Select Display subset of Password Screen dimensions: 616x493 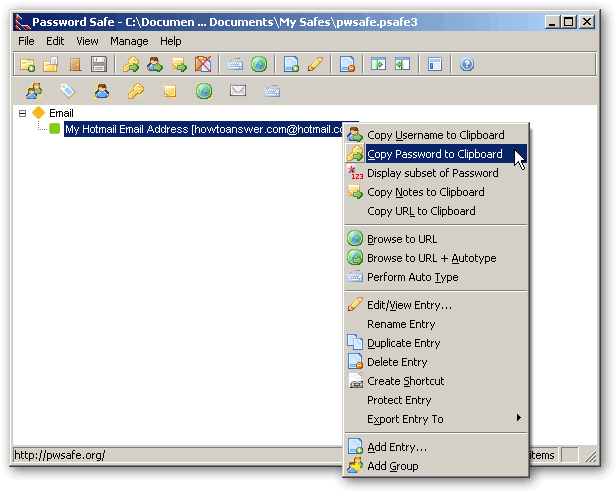(436, 173)
